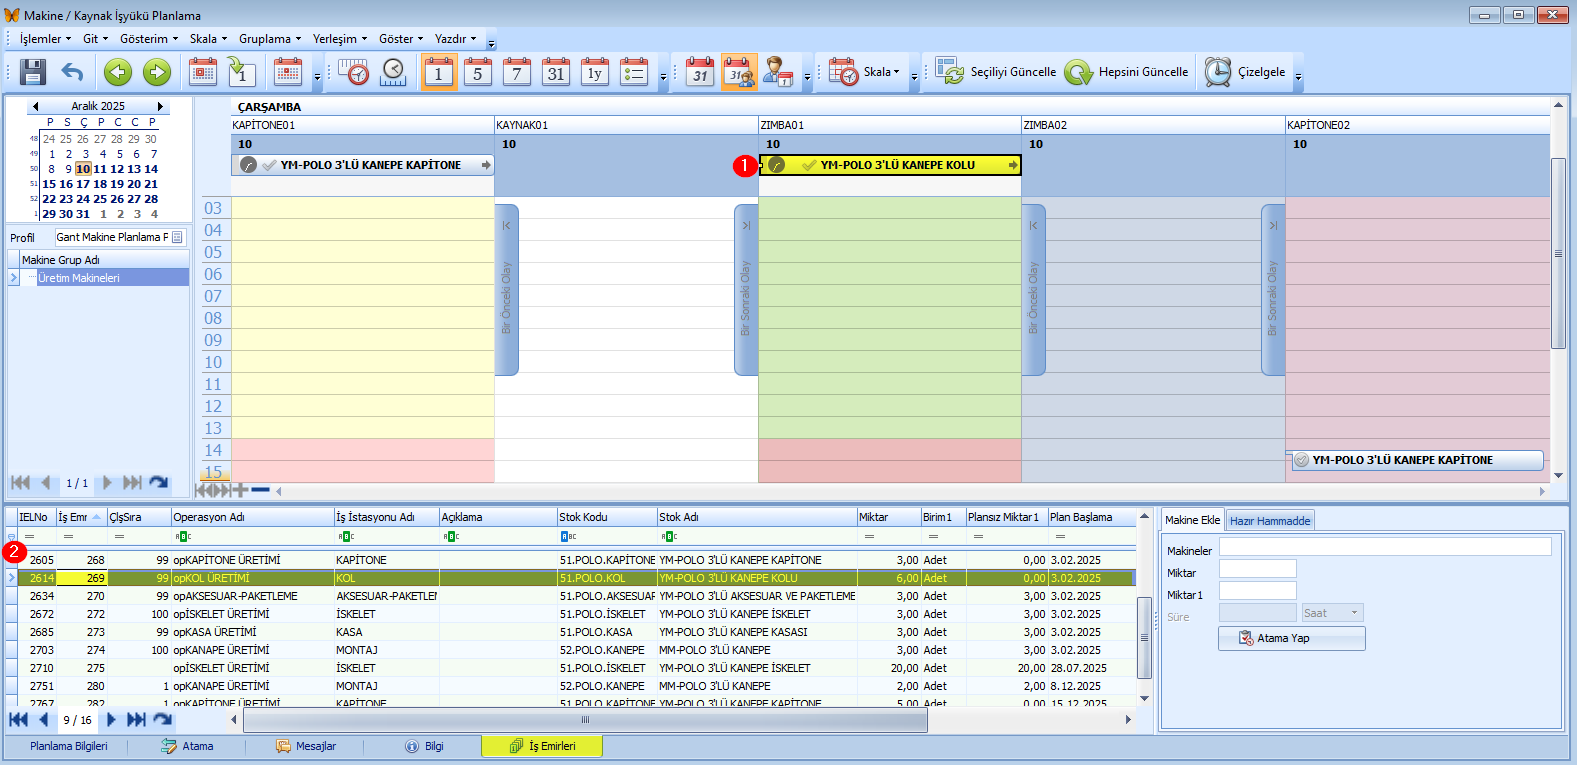Click the Seçiliyi Güncelle icon

[949, 72]
